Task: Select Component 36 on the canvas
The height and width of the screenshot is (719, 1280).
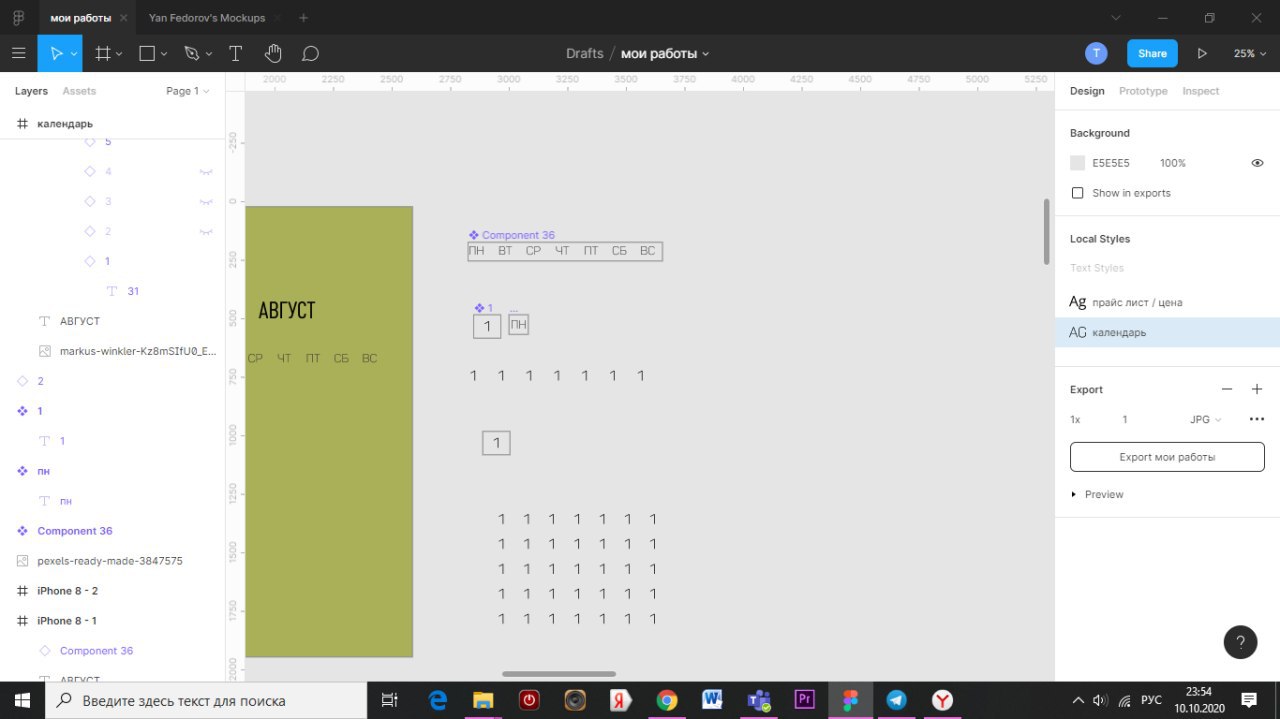Action: (x=565, y=251)
